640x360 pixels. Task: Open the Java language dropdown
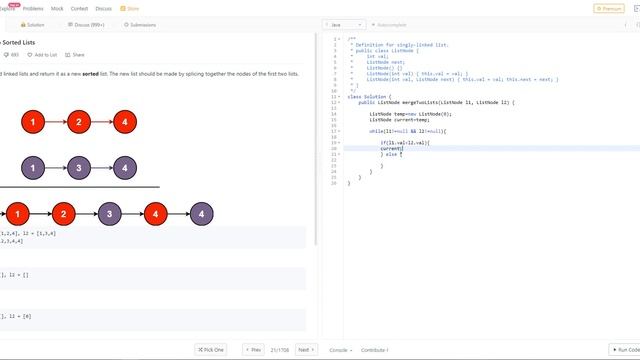pyautogui.click(x=344, y=25)
